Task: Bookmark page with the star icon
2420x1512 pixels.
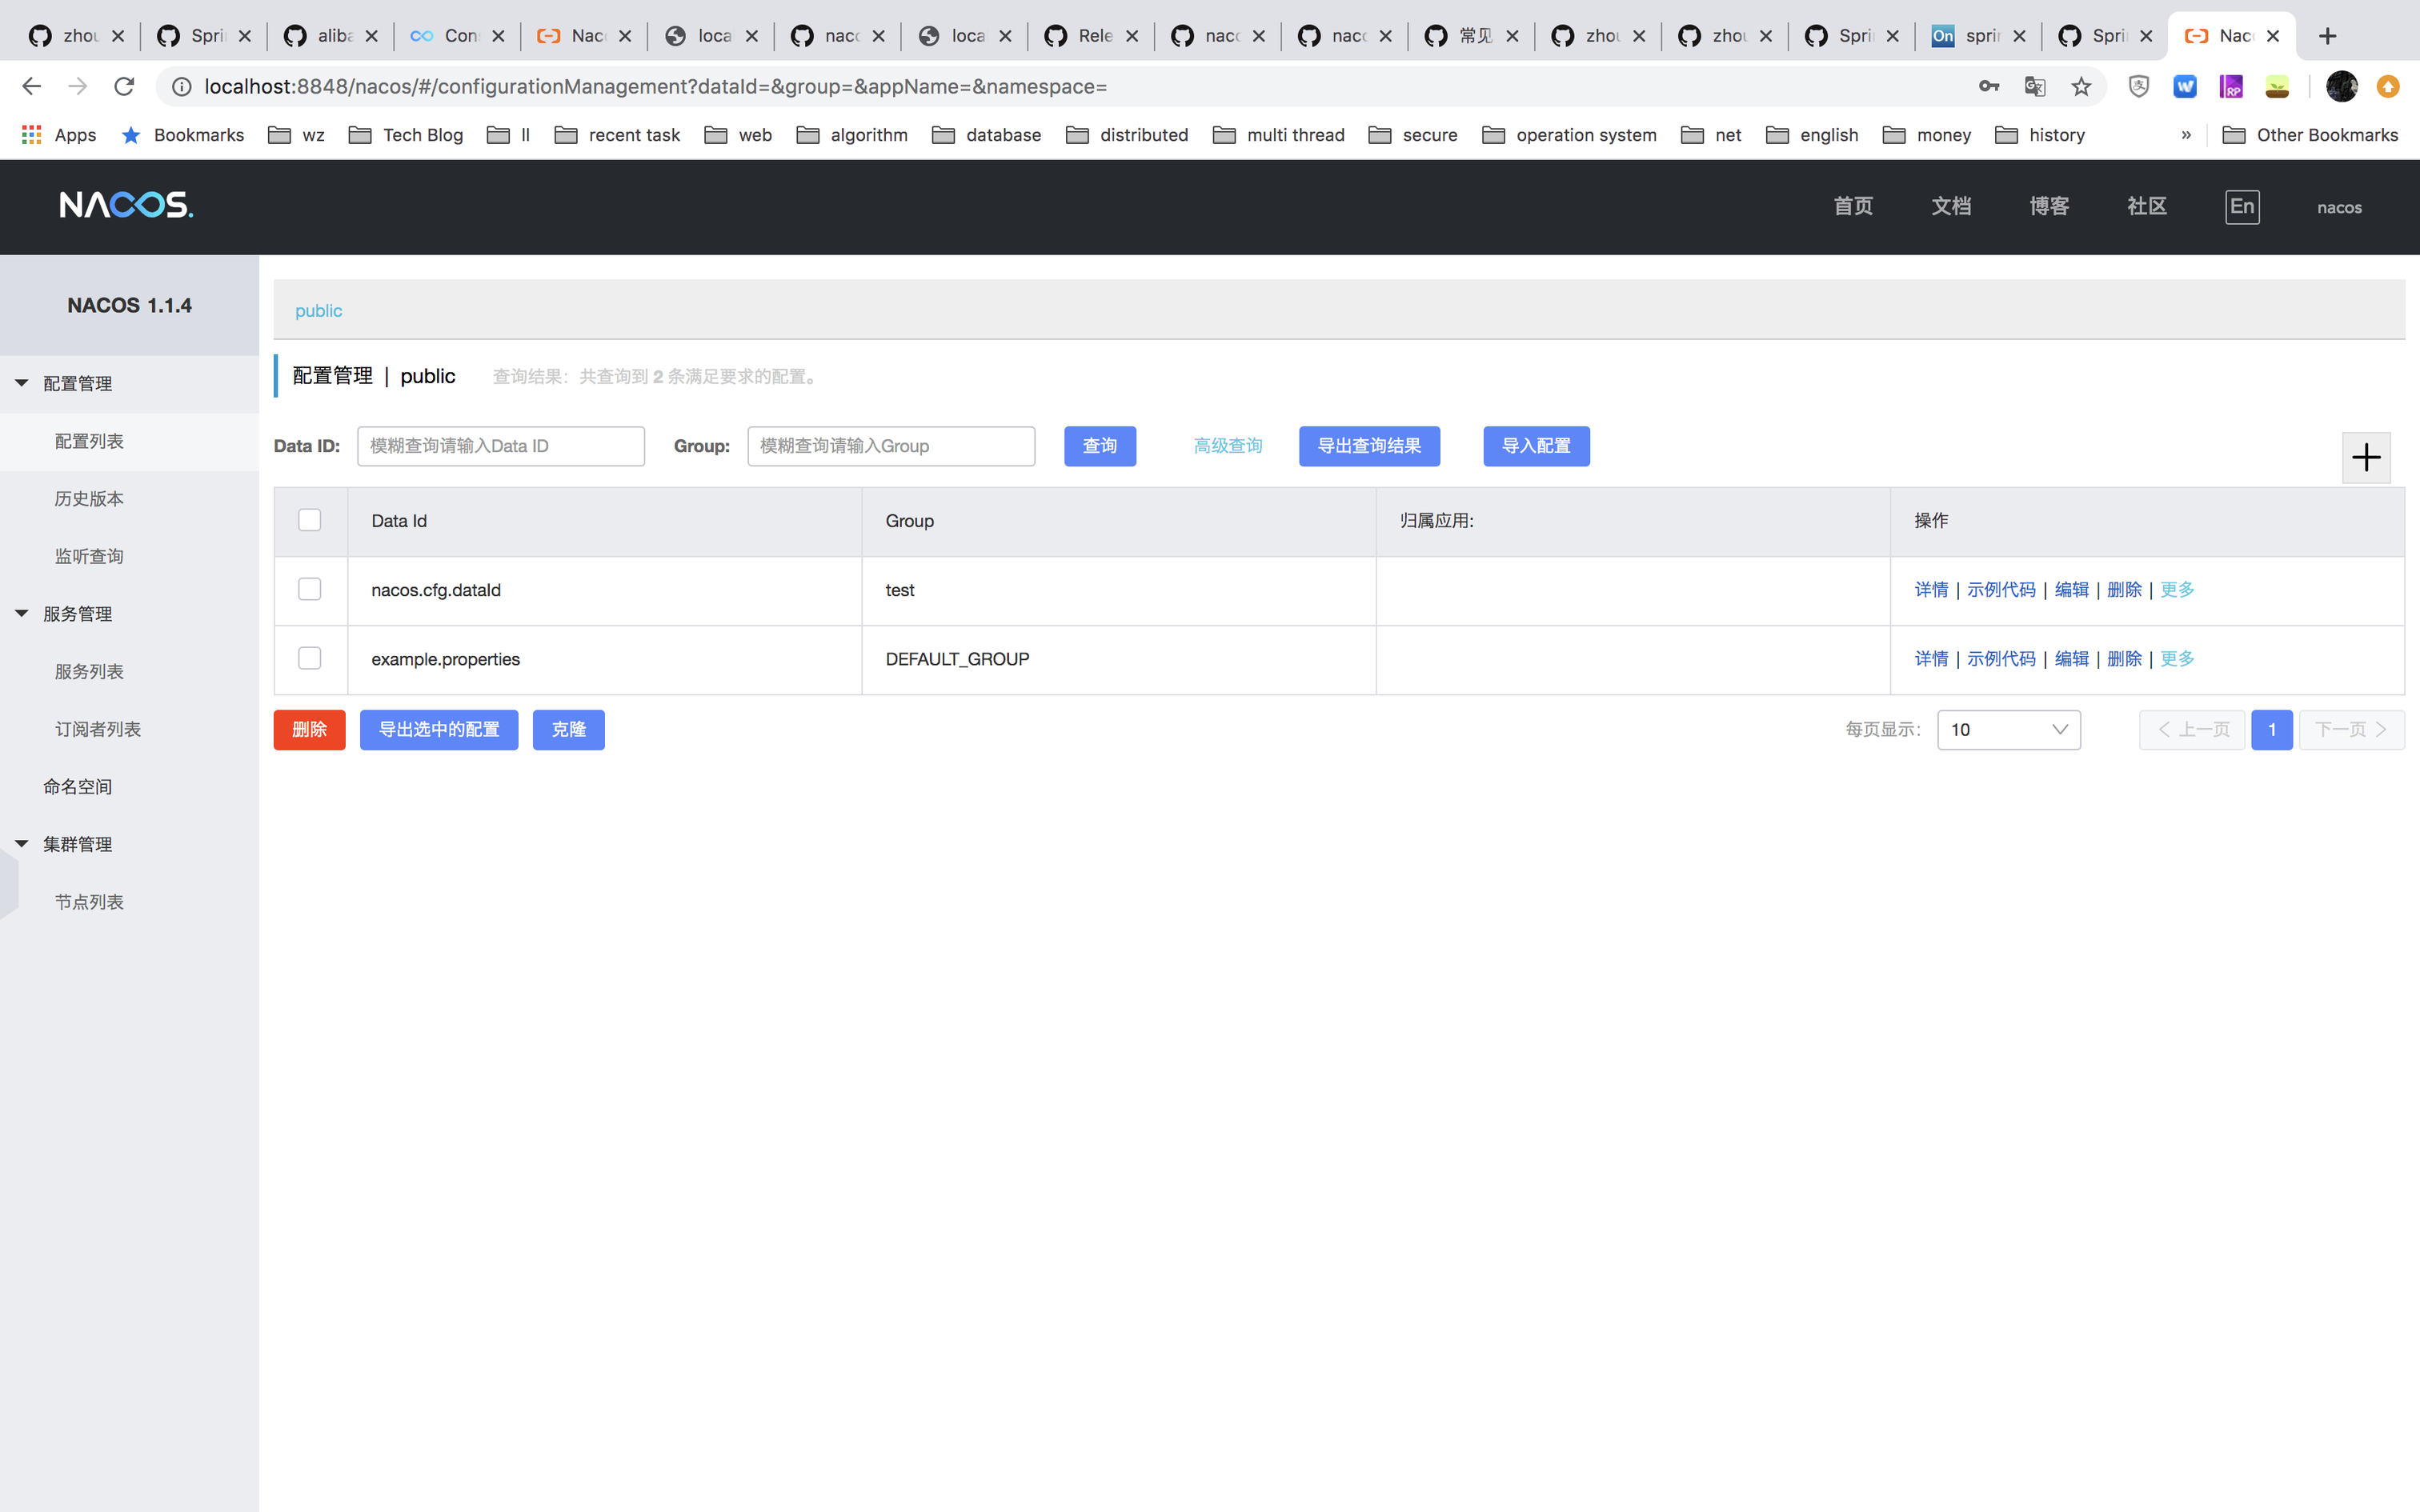Action: tap(2081, 87)
